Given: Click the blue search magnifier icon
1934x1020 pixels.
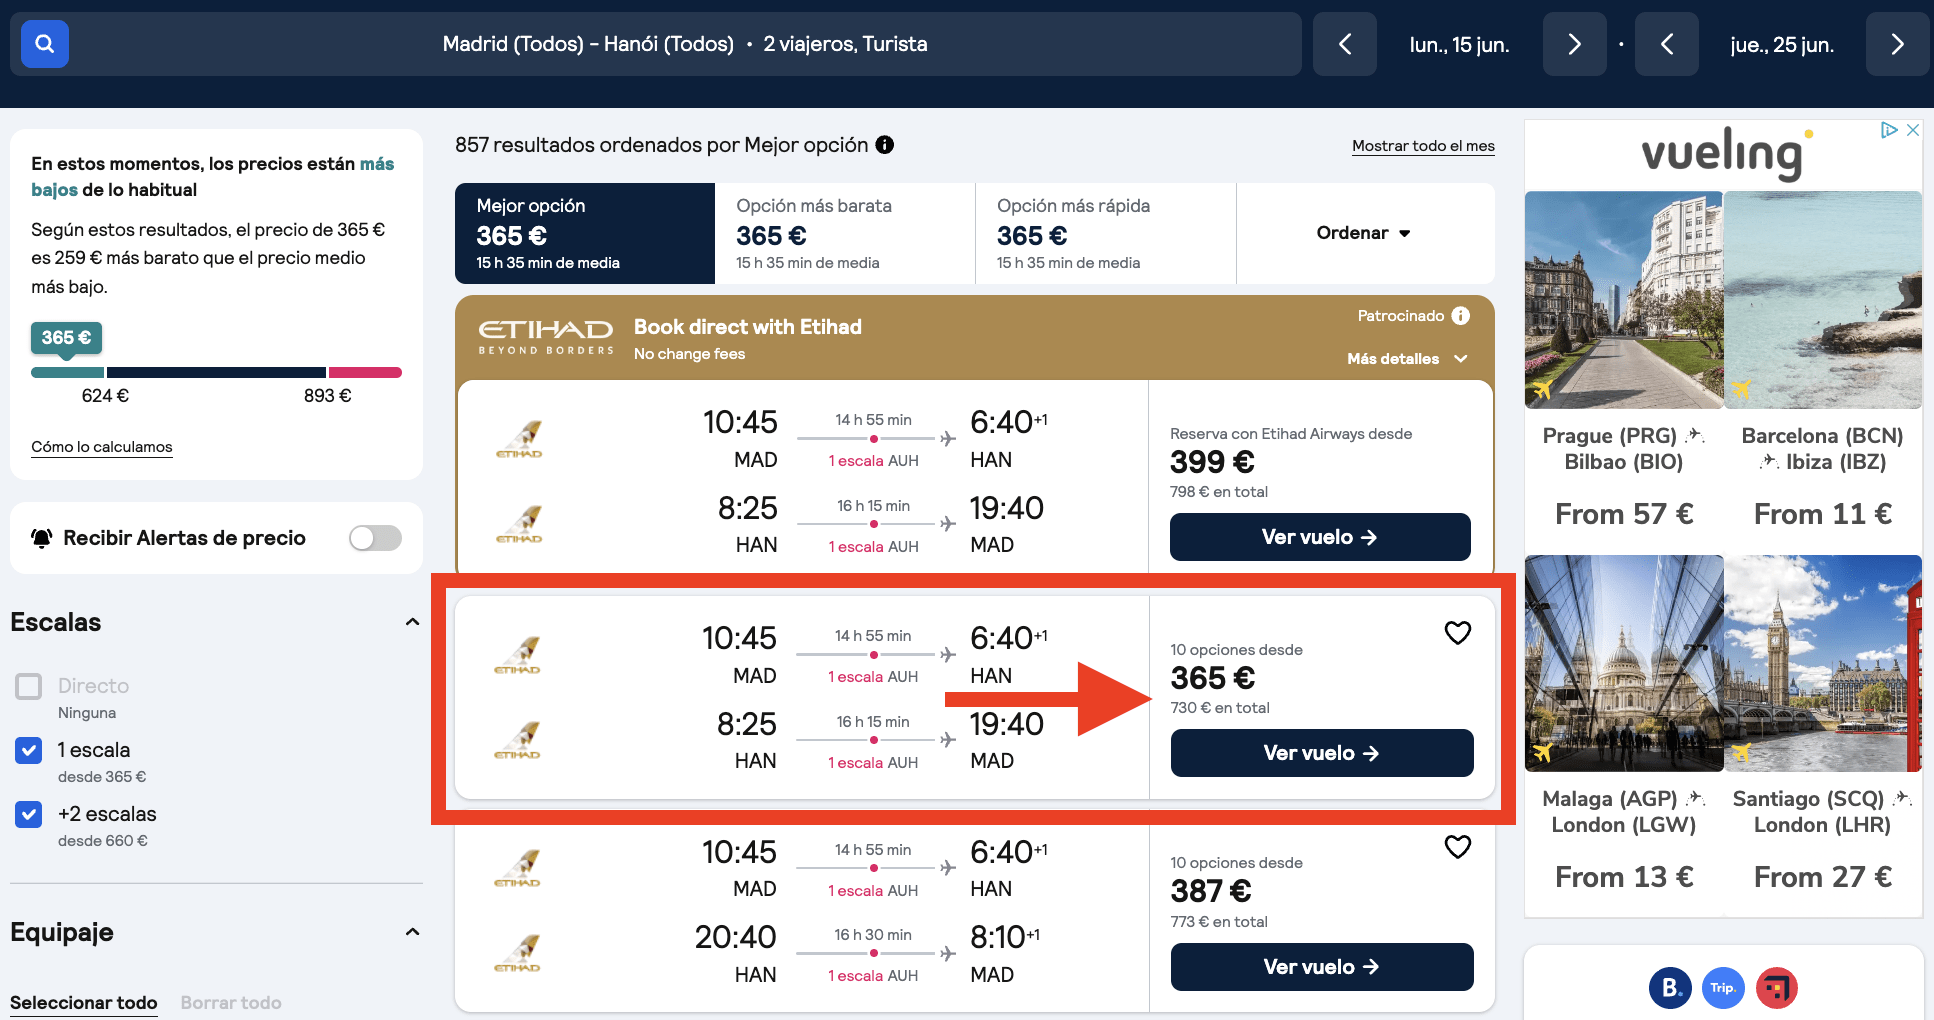Looking at the screenshot, I should click(x=44, y=44).
